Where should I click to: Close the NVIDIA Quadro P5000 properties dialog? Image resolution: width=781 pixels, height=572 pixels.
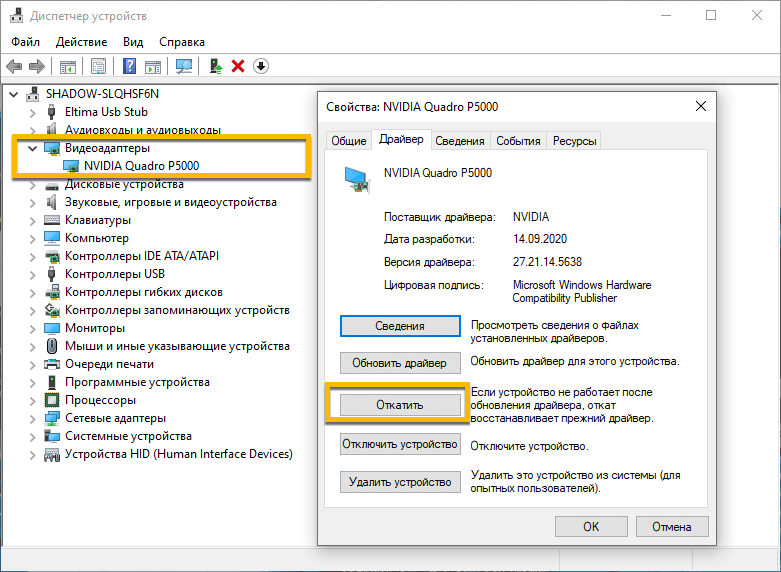point(701,106)
